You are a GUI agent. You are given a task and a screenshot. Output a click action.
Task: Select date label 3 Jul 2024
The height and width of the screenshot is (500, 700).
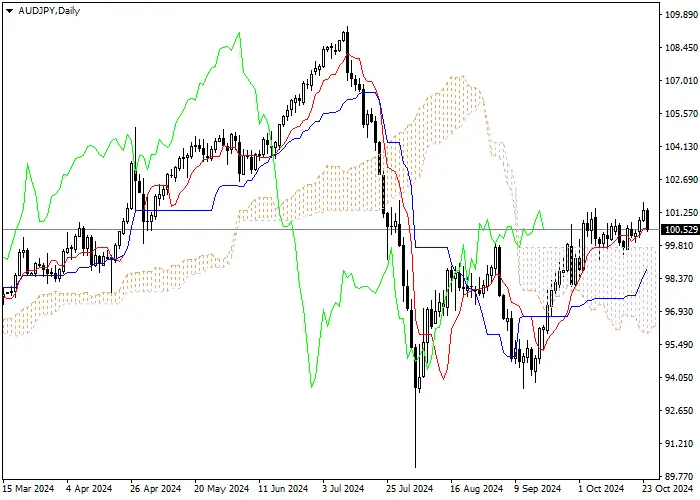coord(344,489)
